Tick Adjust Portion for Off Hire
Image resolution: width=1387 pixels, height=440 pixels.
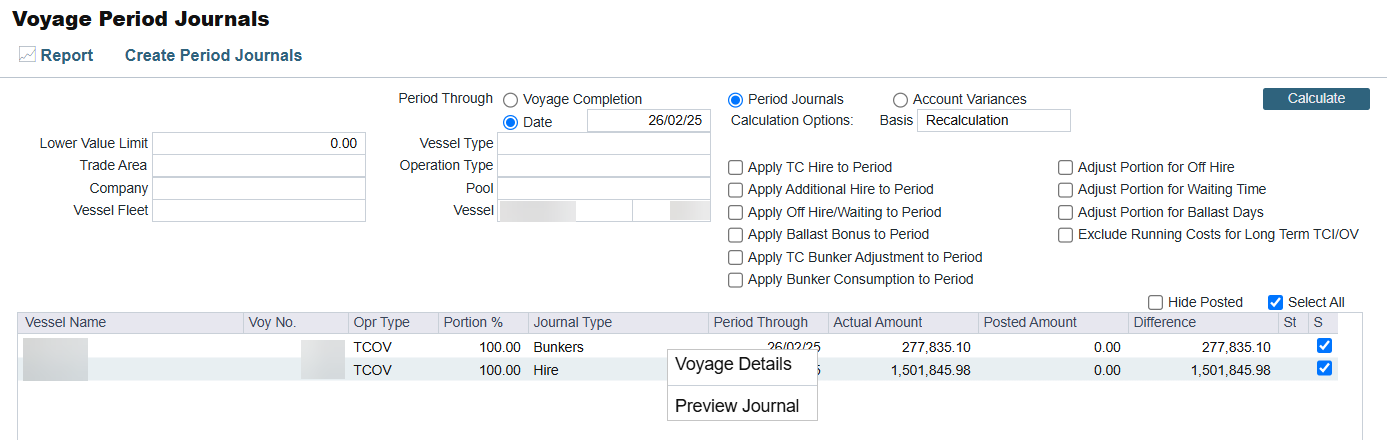[x=1066, y=168]
